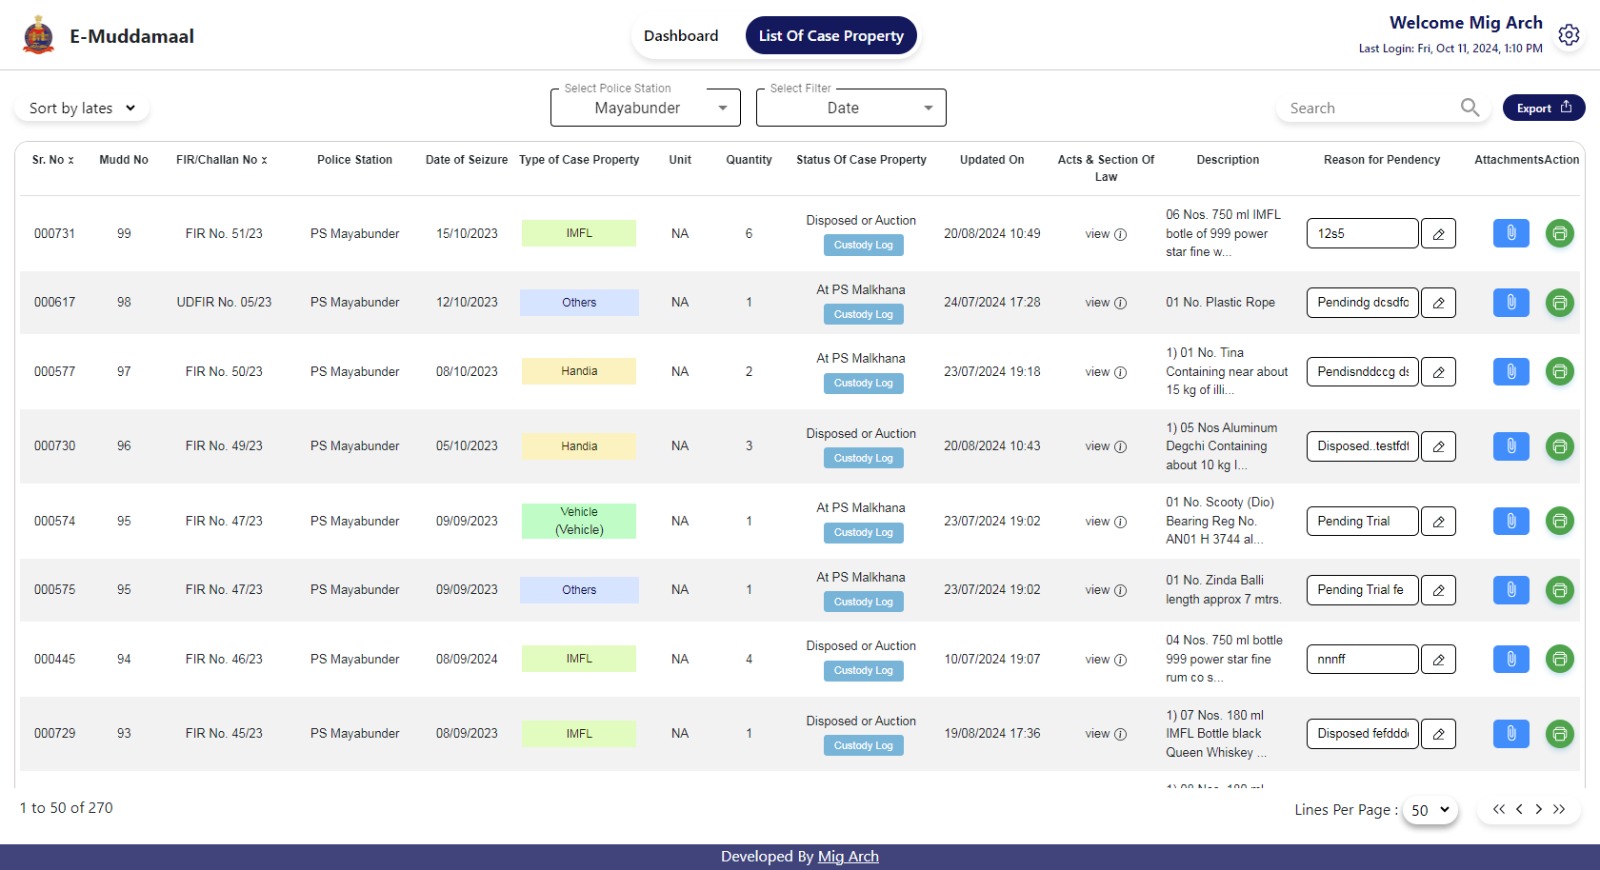
Task: Open Custody Log for Sr. No 000617
Action: click(863, 314)
